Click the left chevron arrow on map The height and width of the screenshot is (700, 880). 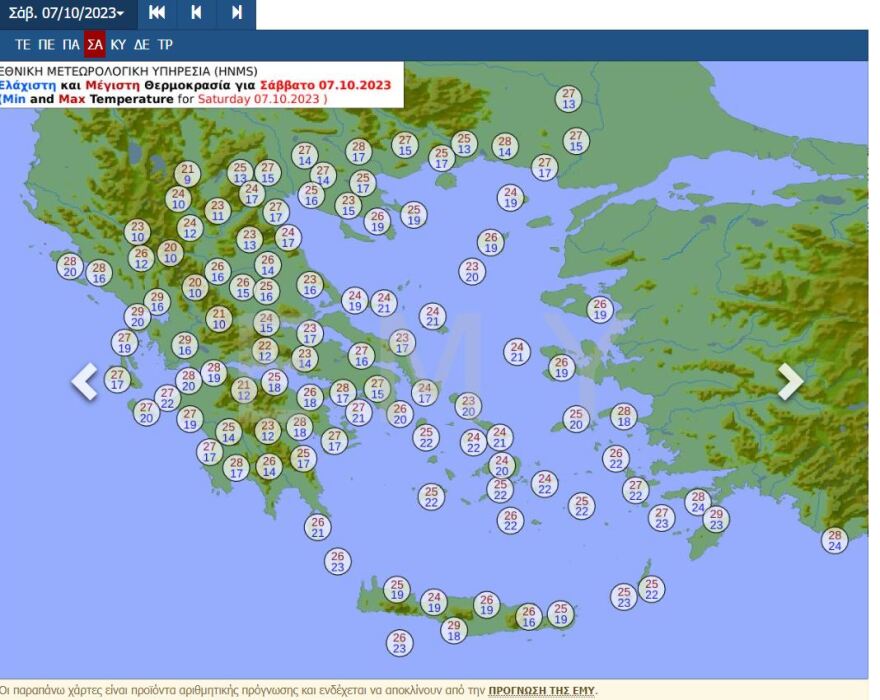click(85, 381)
